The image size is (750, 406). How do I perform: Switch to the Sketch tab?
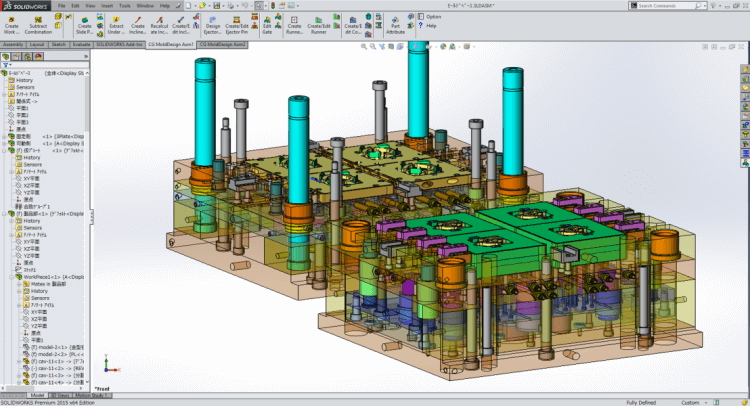59,44
